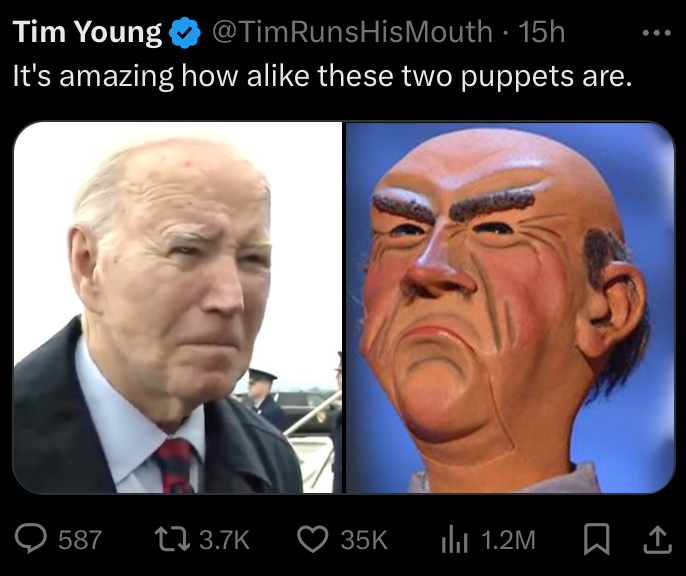
Task: Open the right puppet image
Action: coord(510,307)
